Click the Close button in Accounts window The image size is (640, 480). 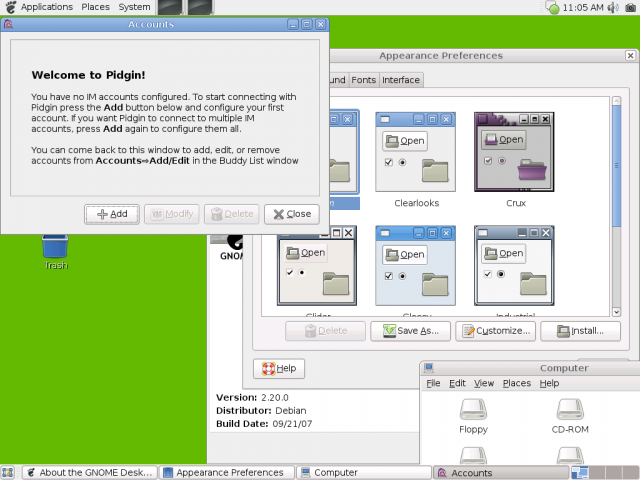tap(291, 214)
